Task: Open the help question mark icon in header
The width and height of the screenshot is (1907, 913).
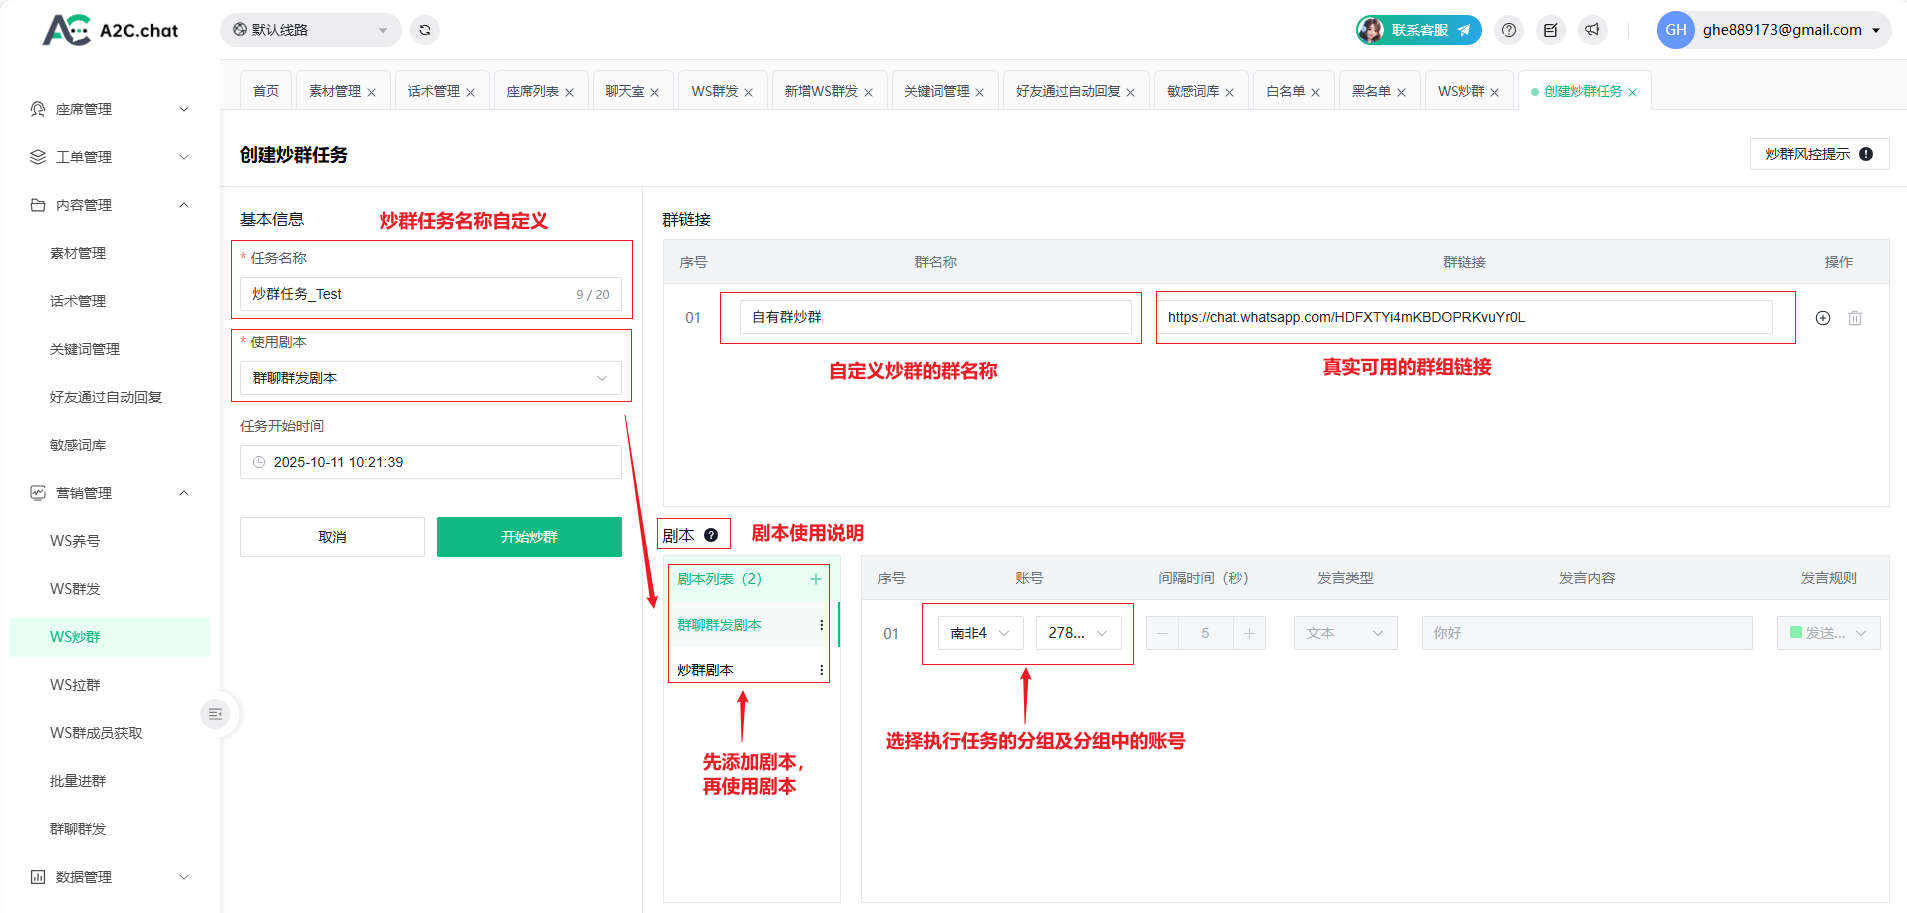Action: tap(1509, 30)
